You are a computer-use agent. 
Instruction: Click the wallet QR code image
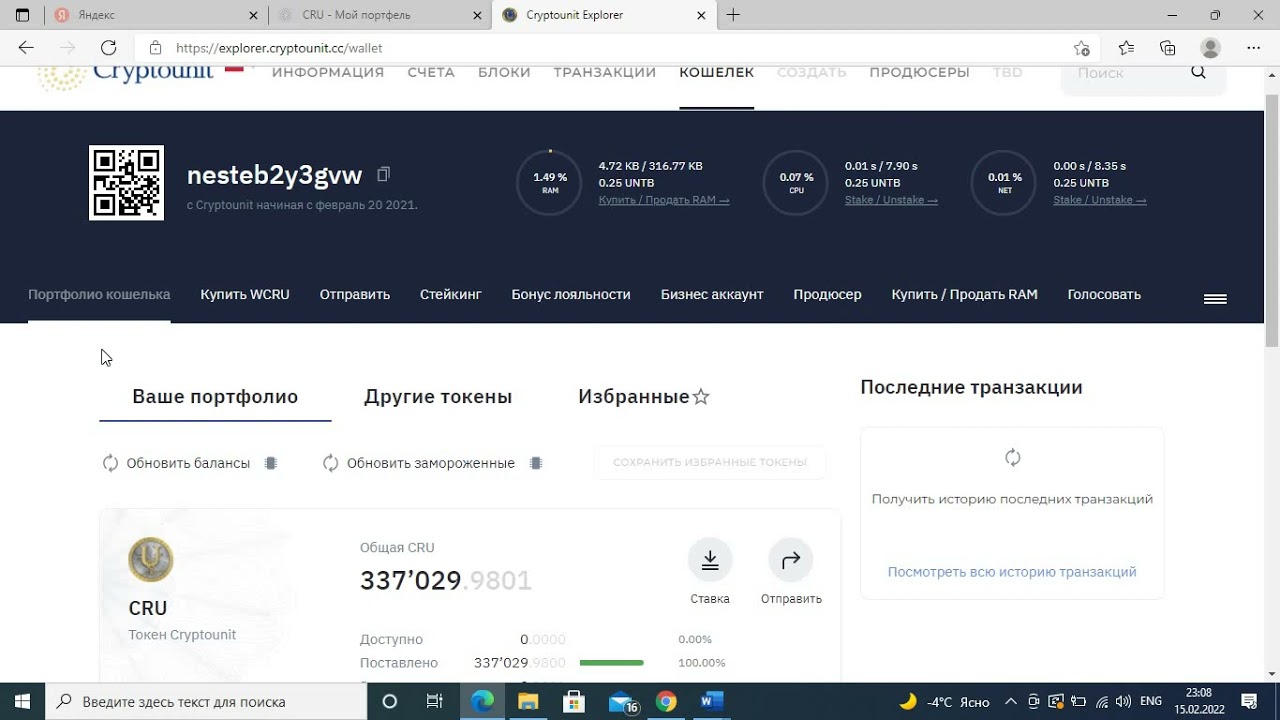(x=126, y=183)
